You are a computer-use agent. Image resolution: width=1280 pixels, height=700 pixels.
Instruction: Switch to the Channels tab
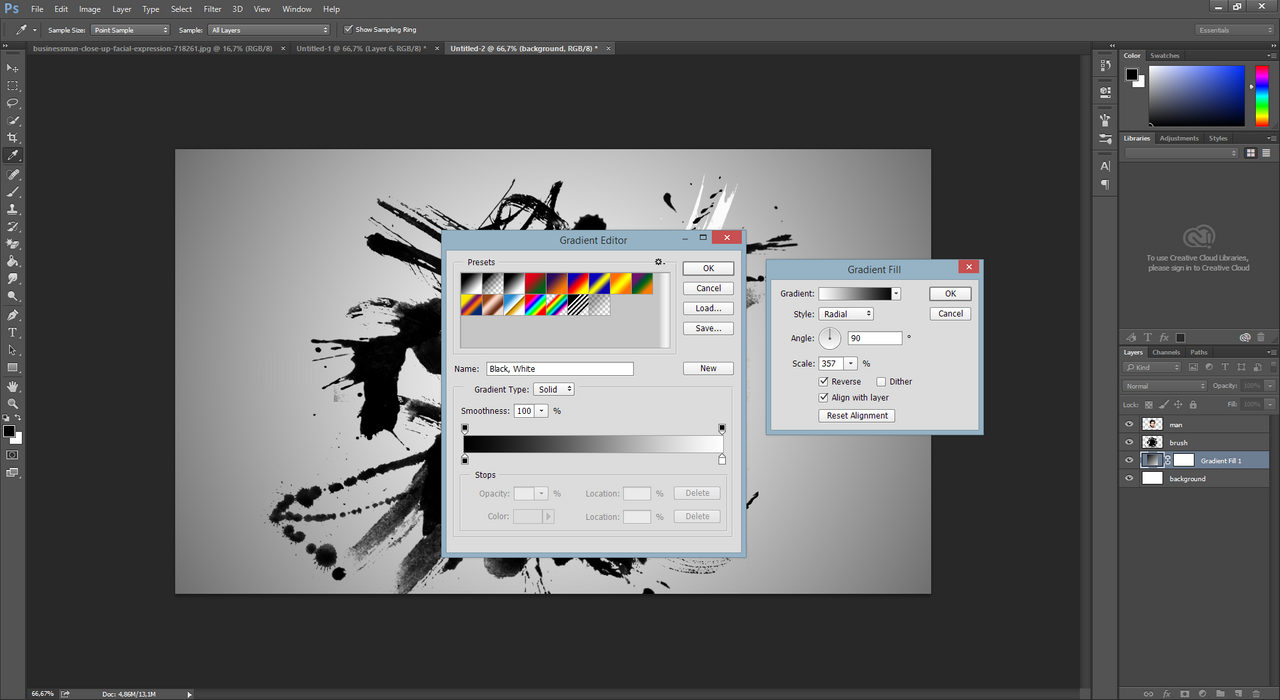point(1166,352)
